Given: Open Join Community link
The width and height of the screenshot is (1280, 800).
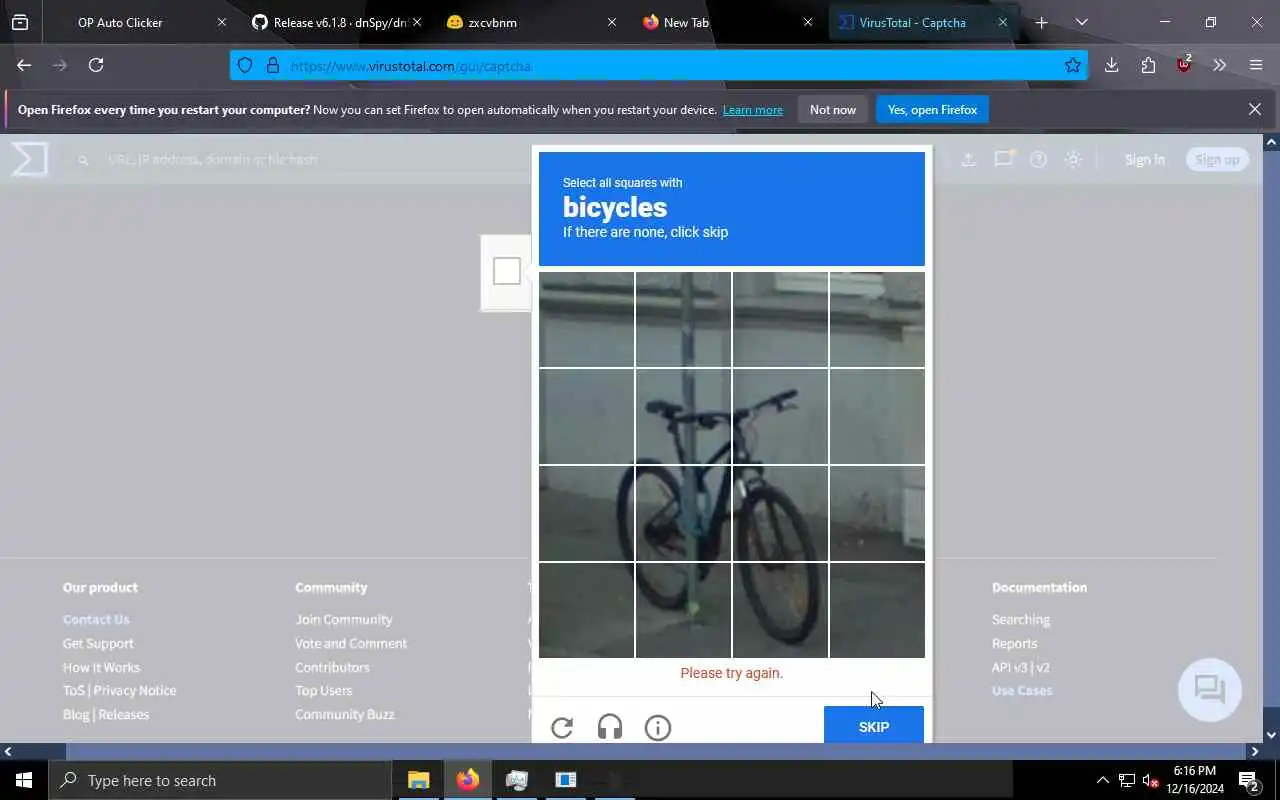Looking at the screenshot, I should pos(343,619).
